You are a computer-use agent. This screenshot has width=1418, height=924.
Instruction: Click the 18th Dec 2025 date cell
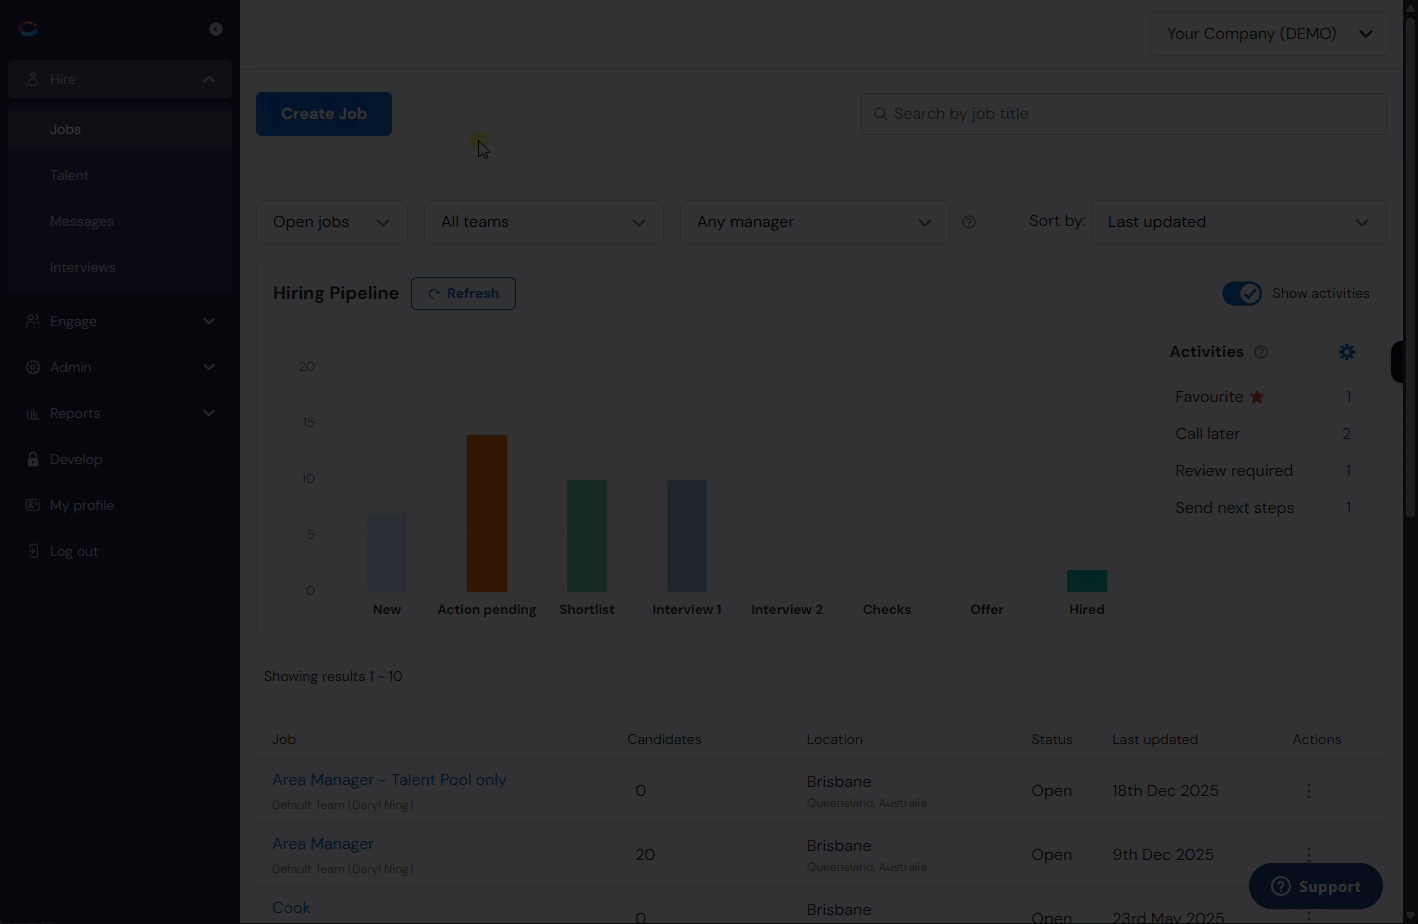coord(1165,791)
